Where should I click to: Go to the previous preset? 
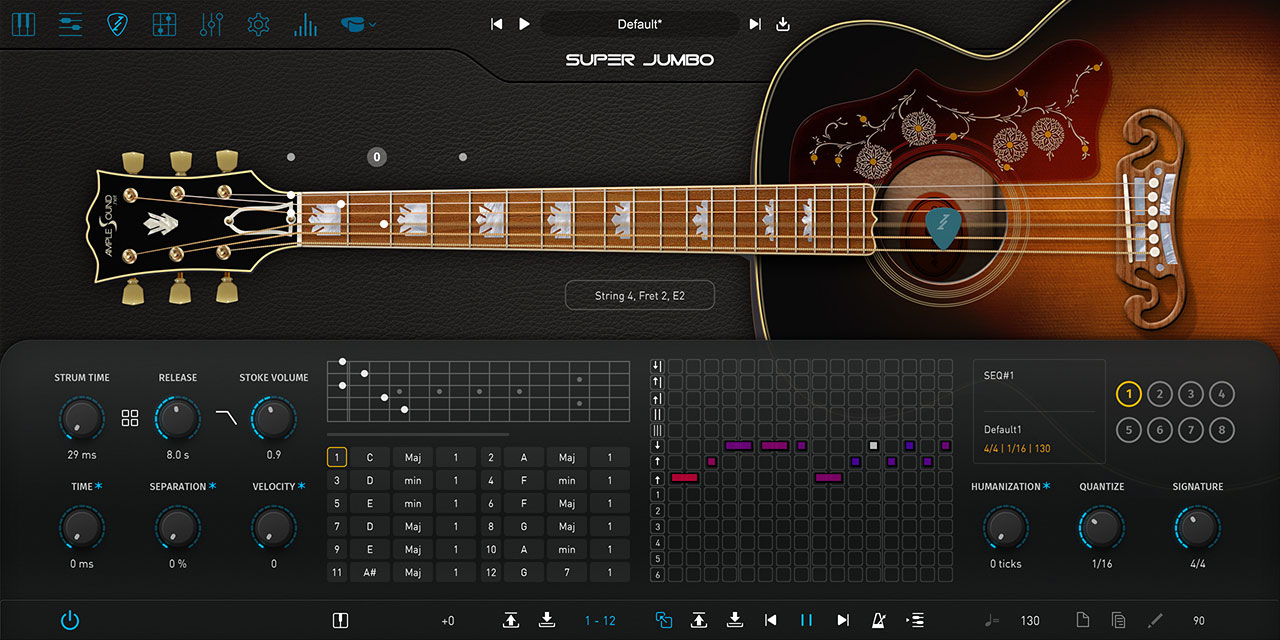[497, 24]
